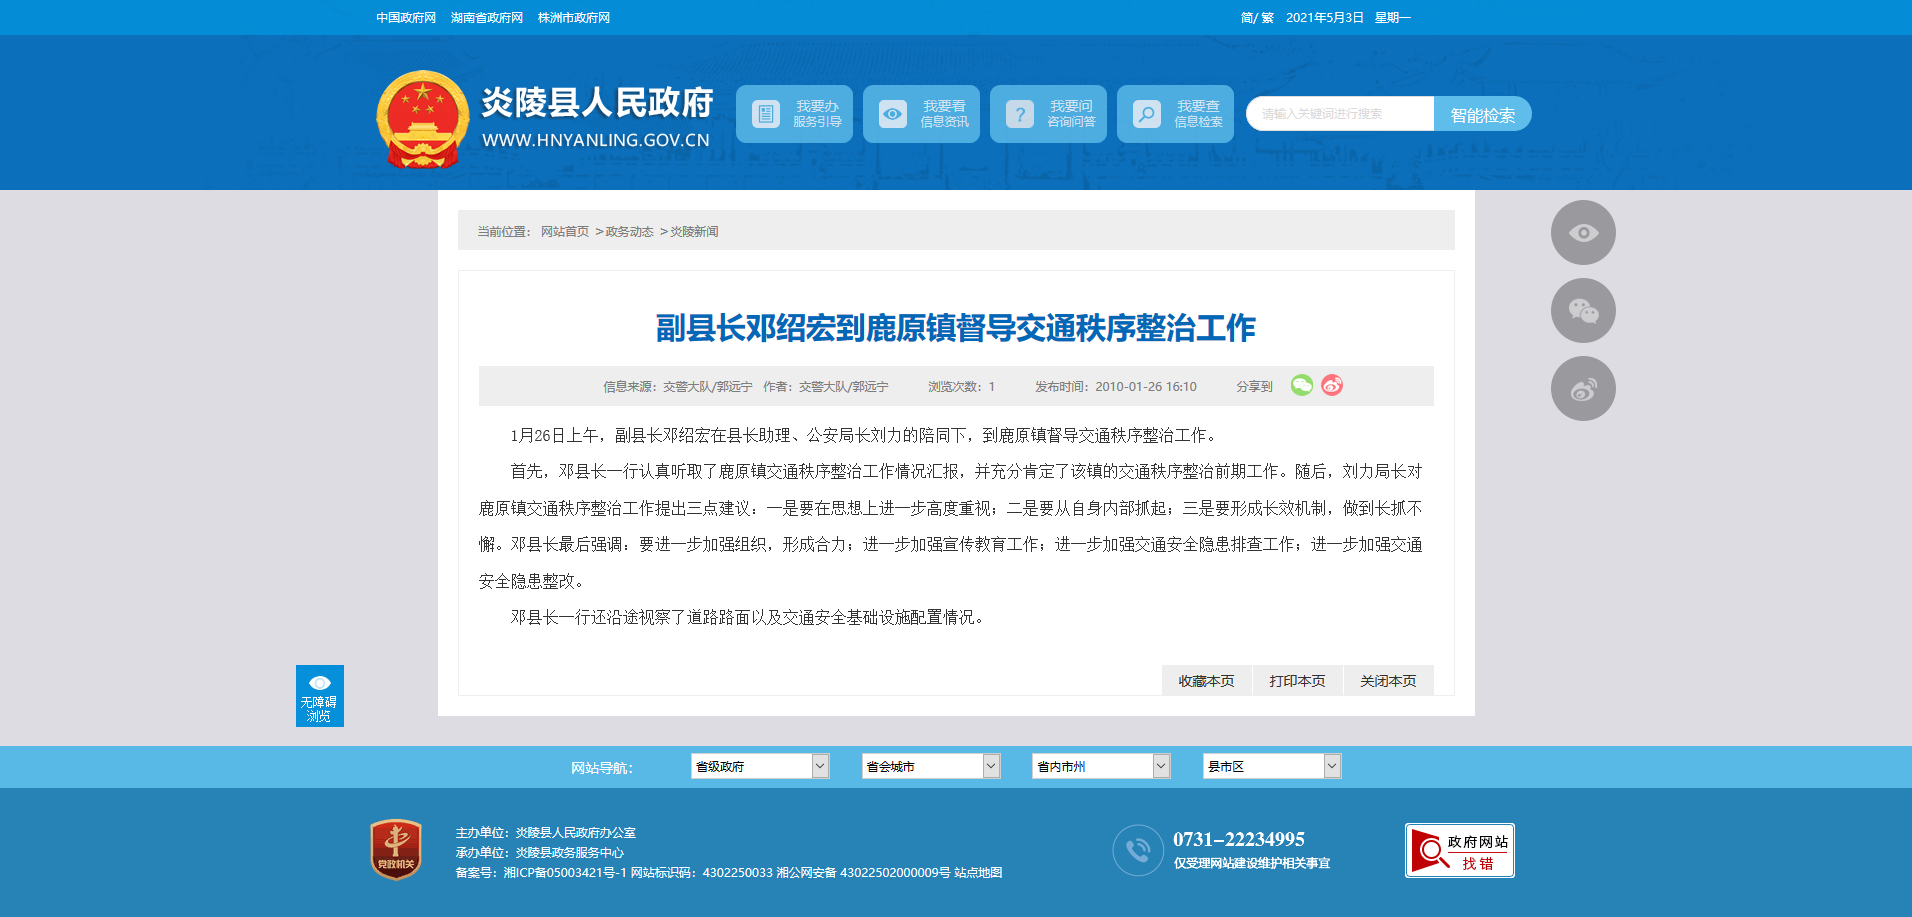Open the 县市区 dropdown list
Screen dimensions: 1912x917
(1271, 767)
